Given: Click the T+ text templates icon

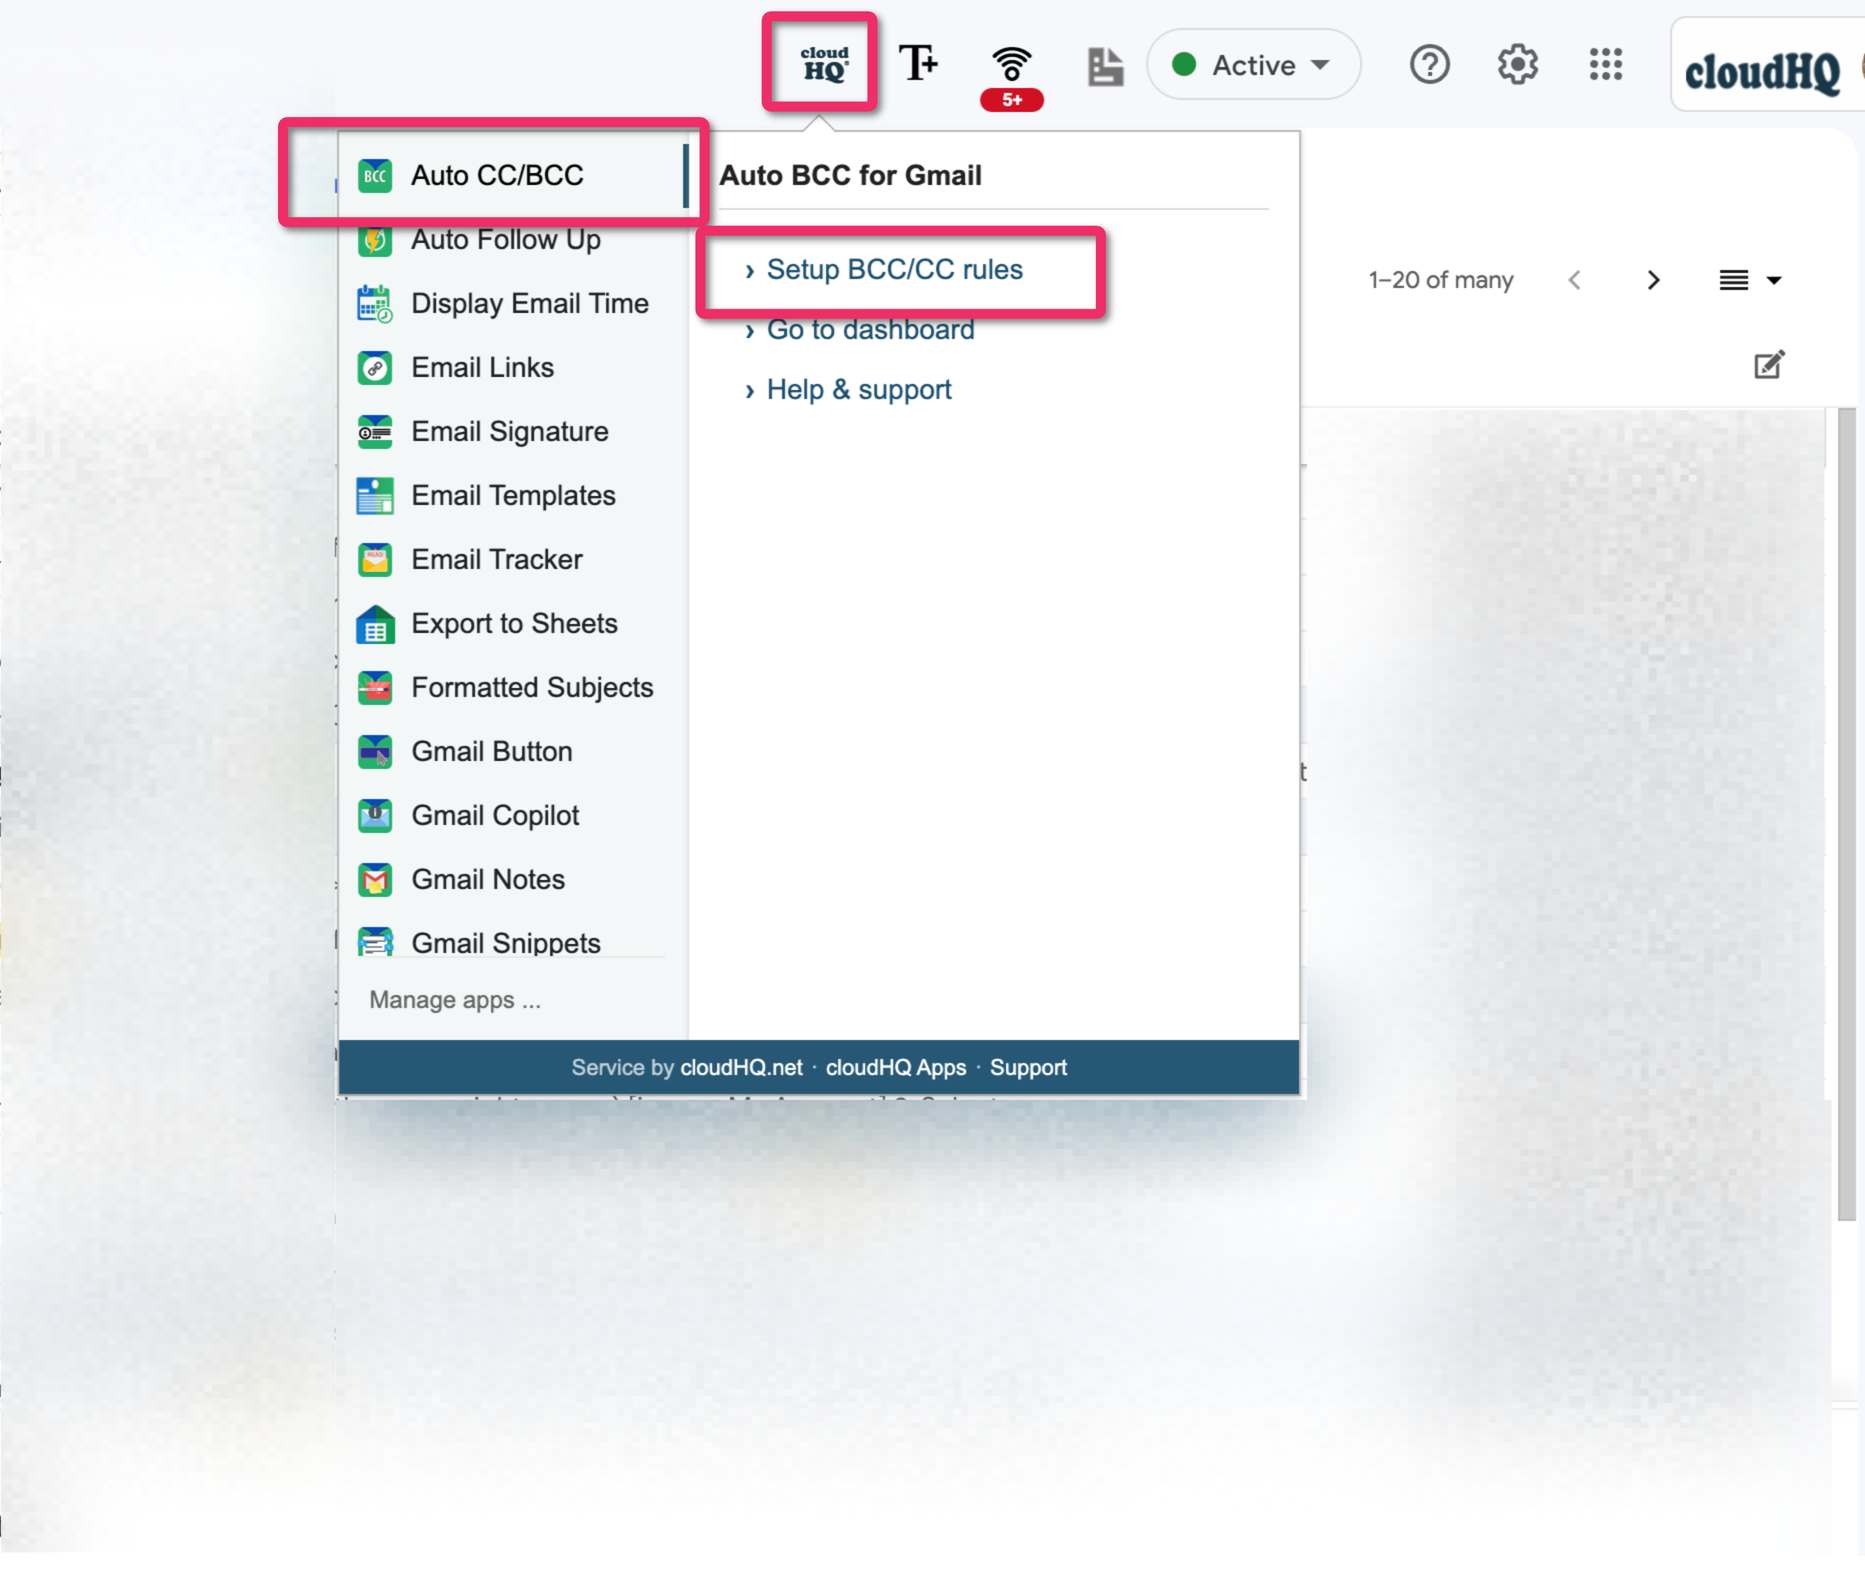Looking at the screenshot, I should [918, 63].
